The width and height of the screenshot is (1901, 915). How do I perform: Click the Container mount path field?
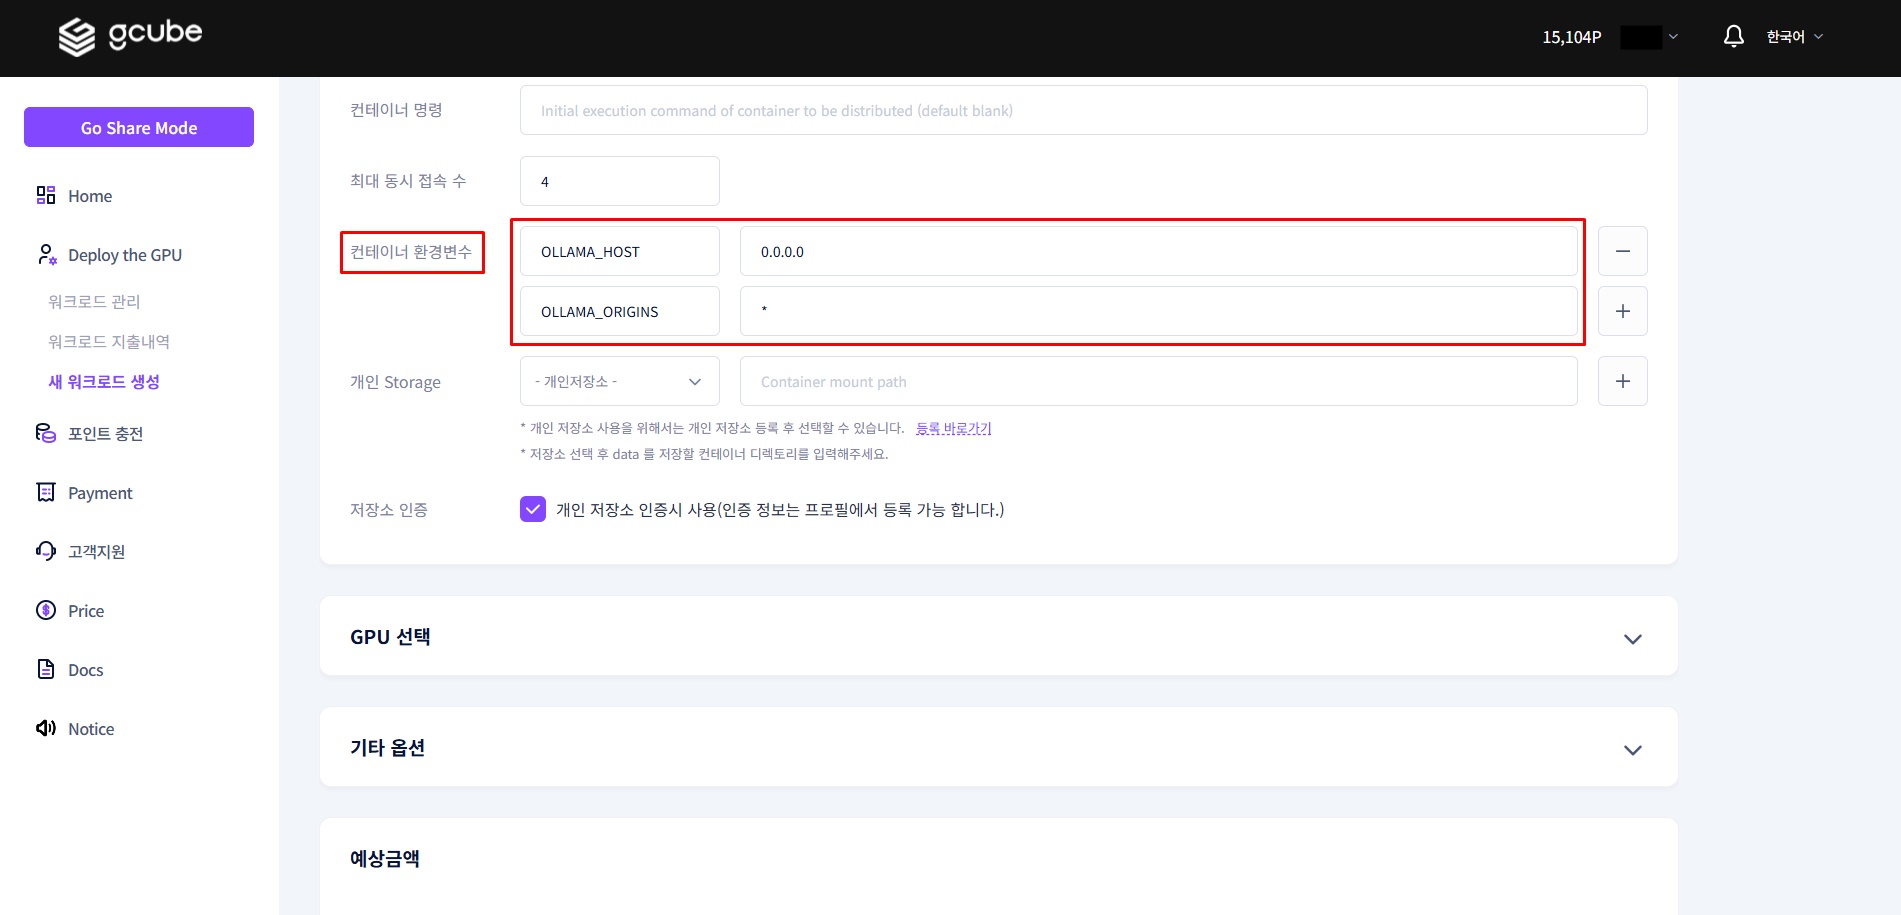point(1159,381)
